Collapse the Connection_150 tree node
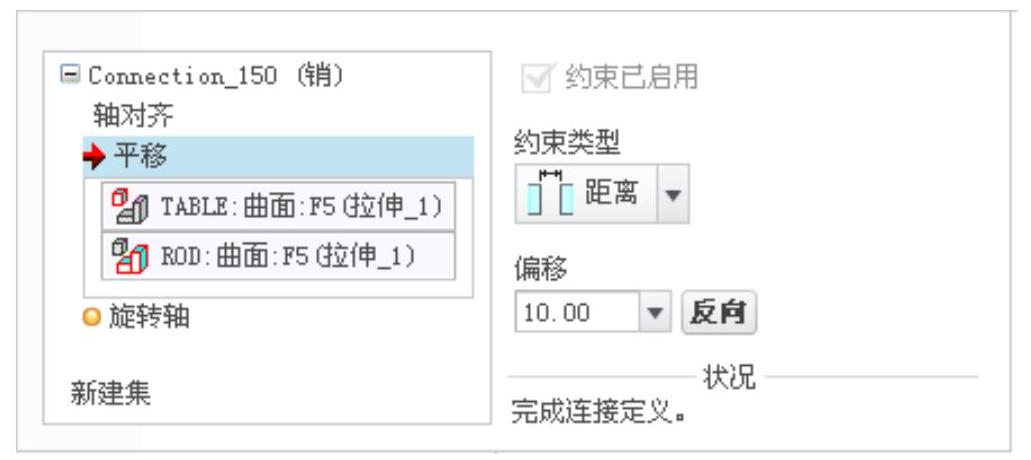This screenshot has height=460, width=1031. pos(70,74)
